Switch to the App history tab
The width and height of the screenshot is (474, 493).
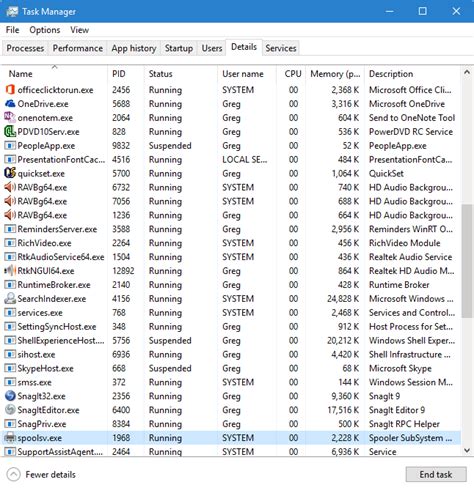pyautogui.click(x=134, y=48)
